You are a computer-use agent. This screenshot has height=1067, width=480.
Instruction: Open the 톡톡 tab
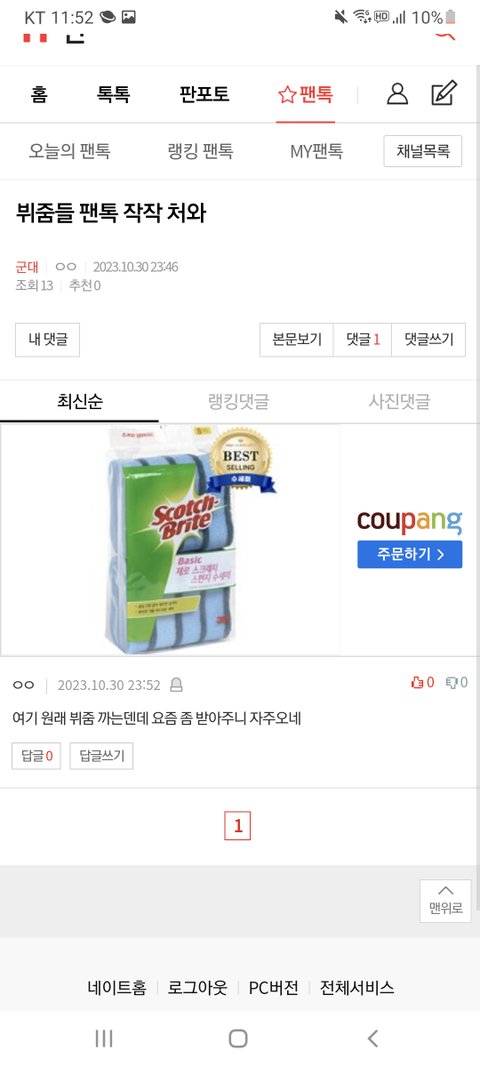[113, 95]
